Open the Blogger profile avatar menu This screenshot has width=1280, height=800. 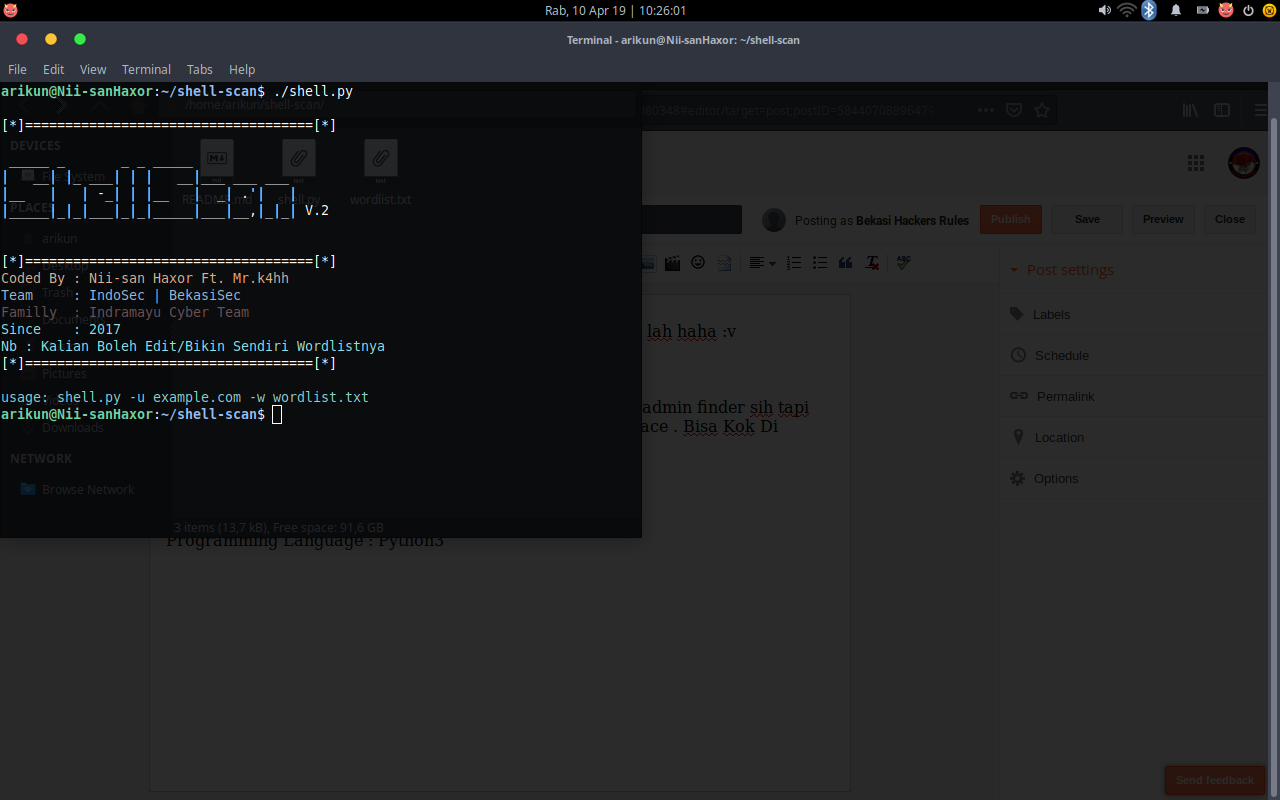pyautogui.click(x=1243, y=163)
